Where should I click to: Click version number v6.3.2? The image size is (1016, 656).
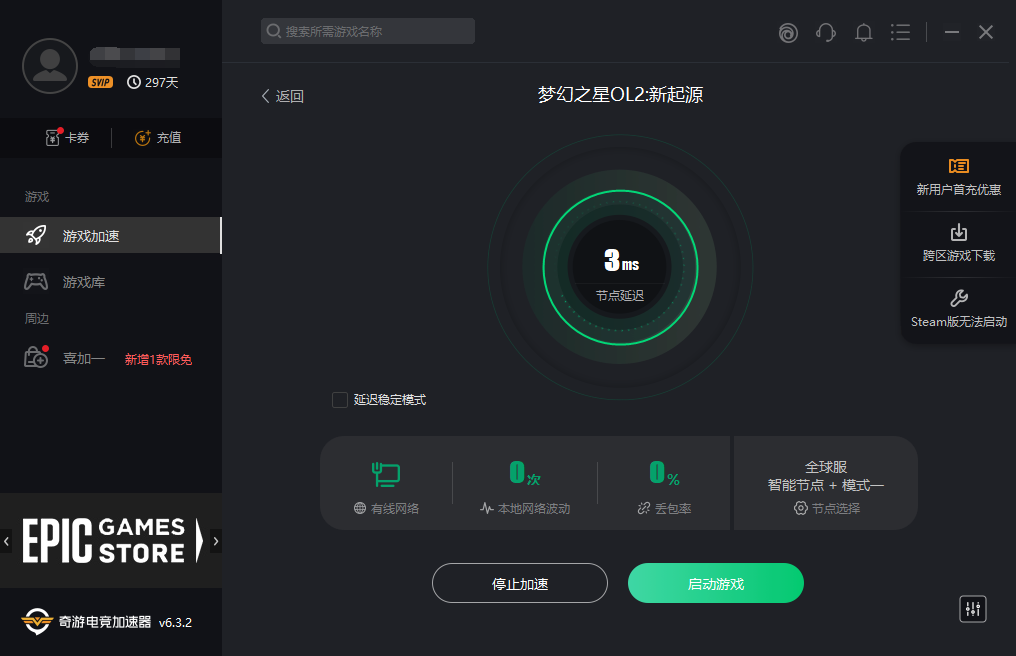pyautogui.click(x=175, y=622)
